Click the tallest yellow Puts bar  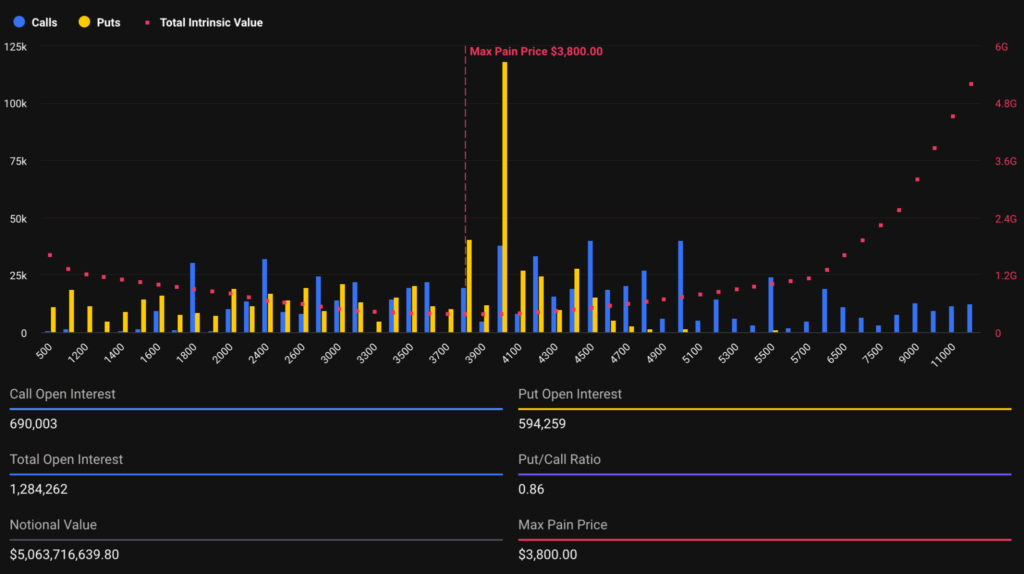coord(505,200)
